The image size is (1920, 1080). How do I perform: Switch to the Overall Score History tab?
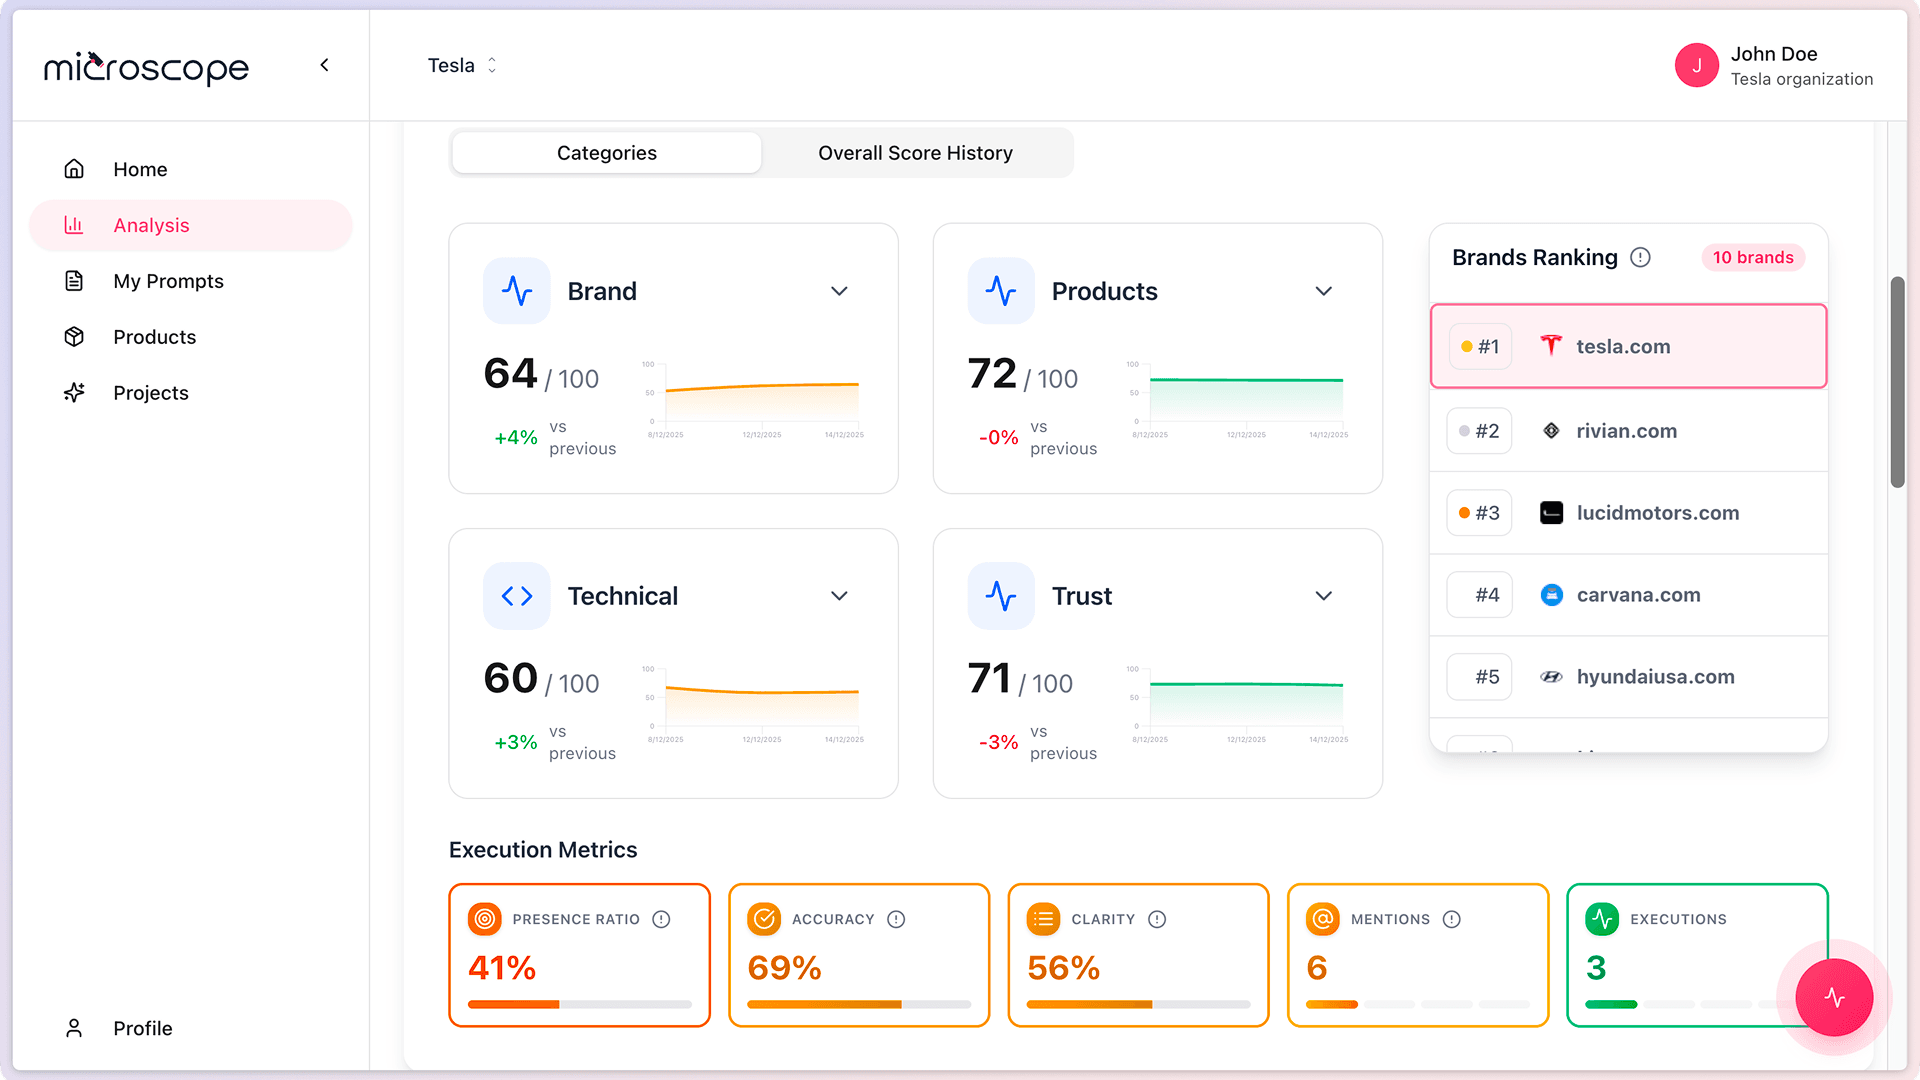[915, 152]
